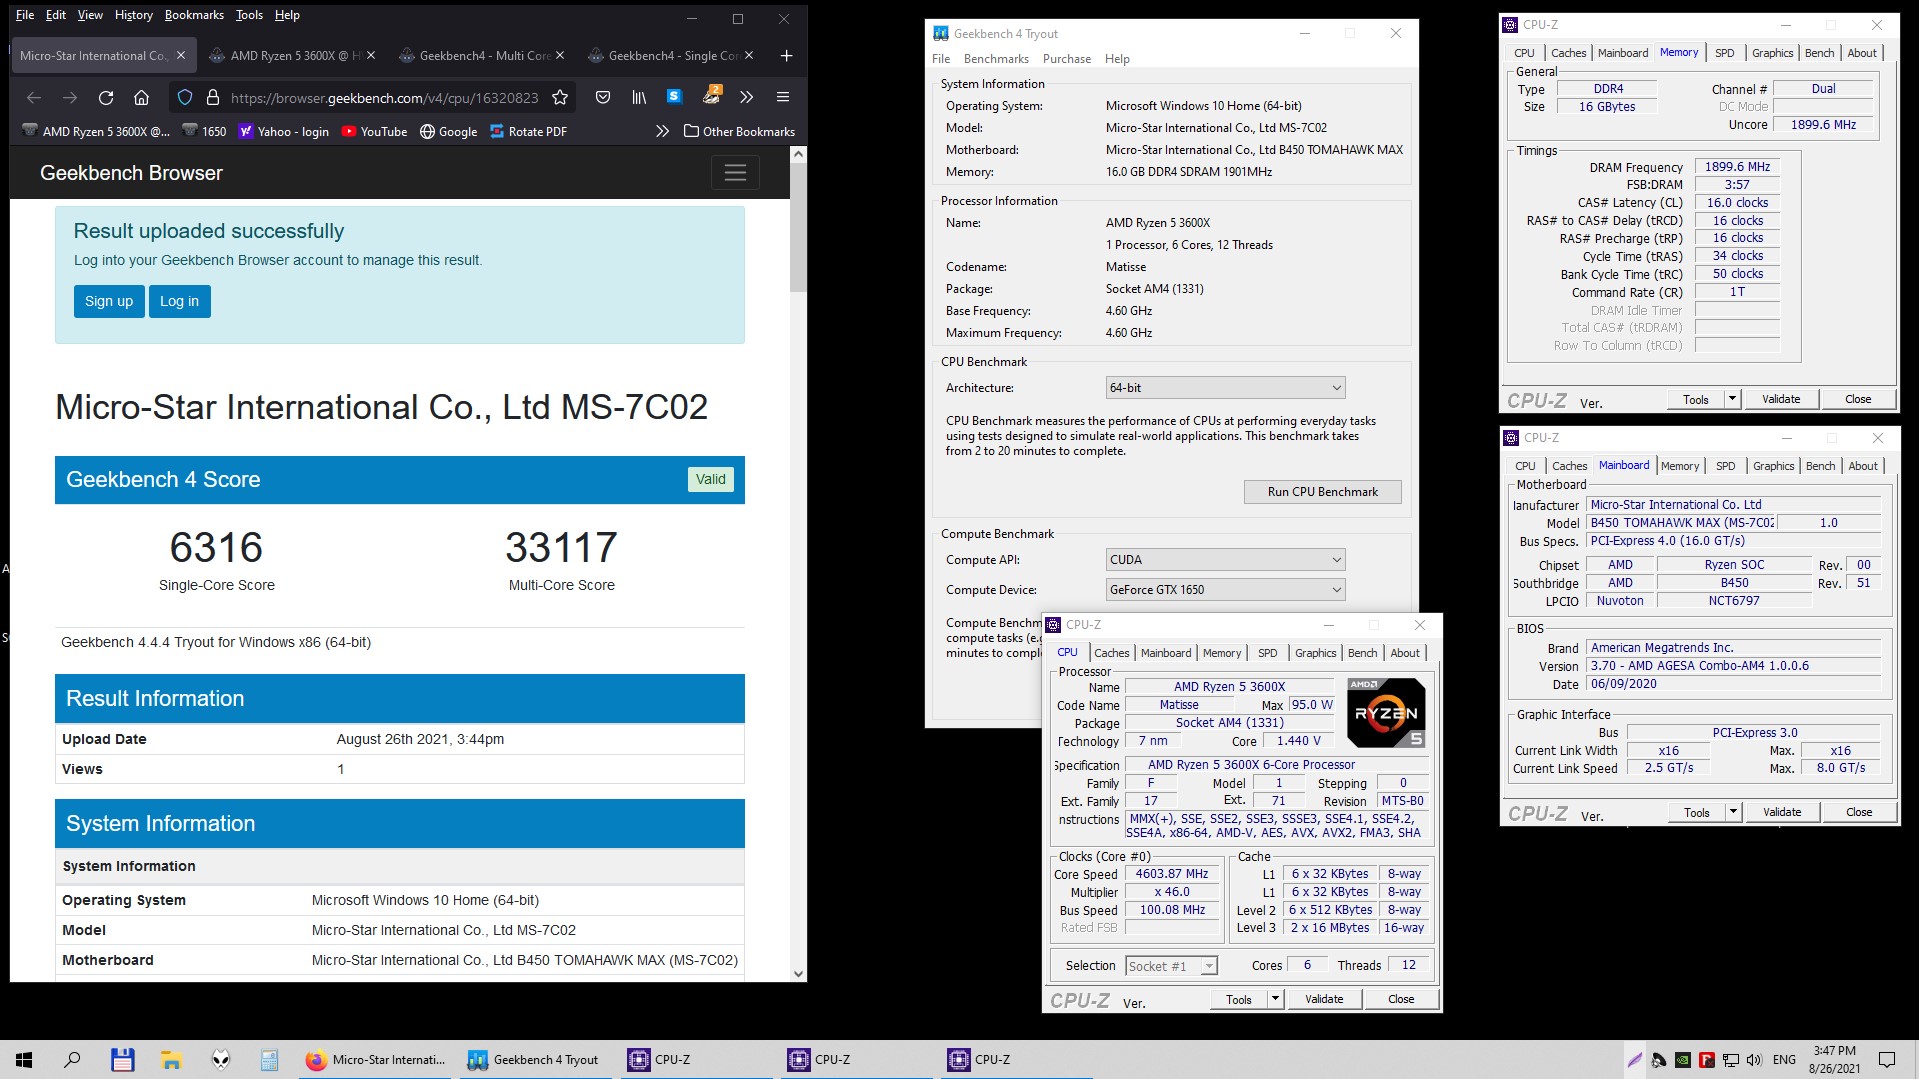Click the 3:47 PM clock in the taskbar

[x=1834, y=1051]
